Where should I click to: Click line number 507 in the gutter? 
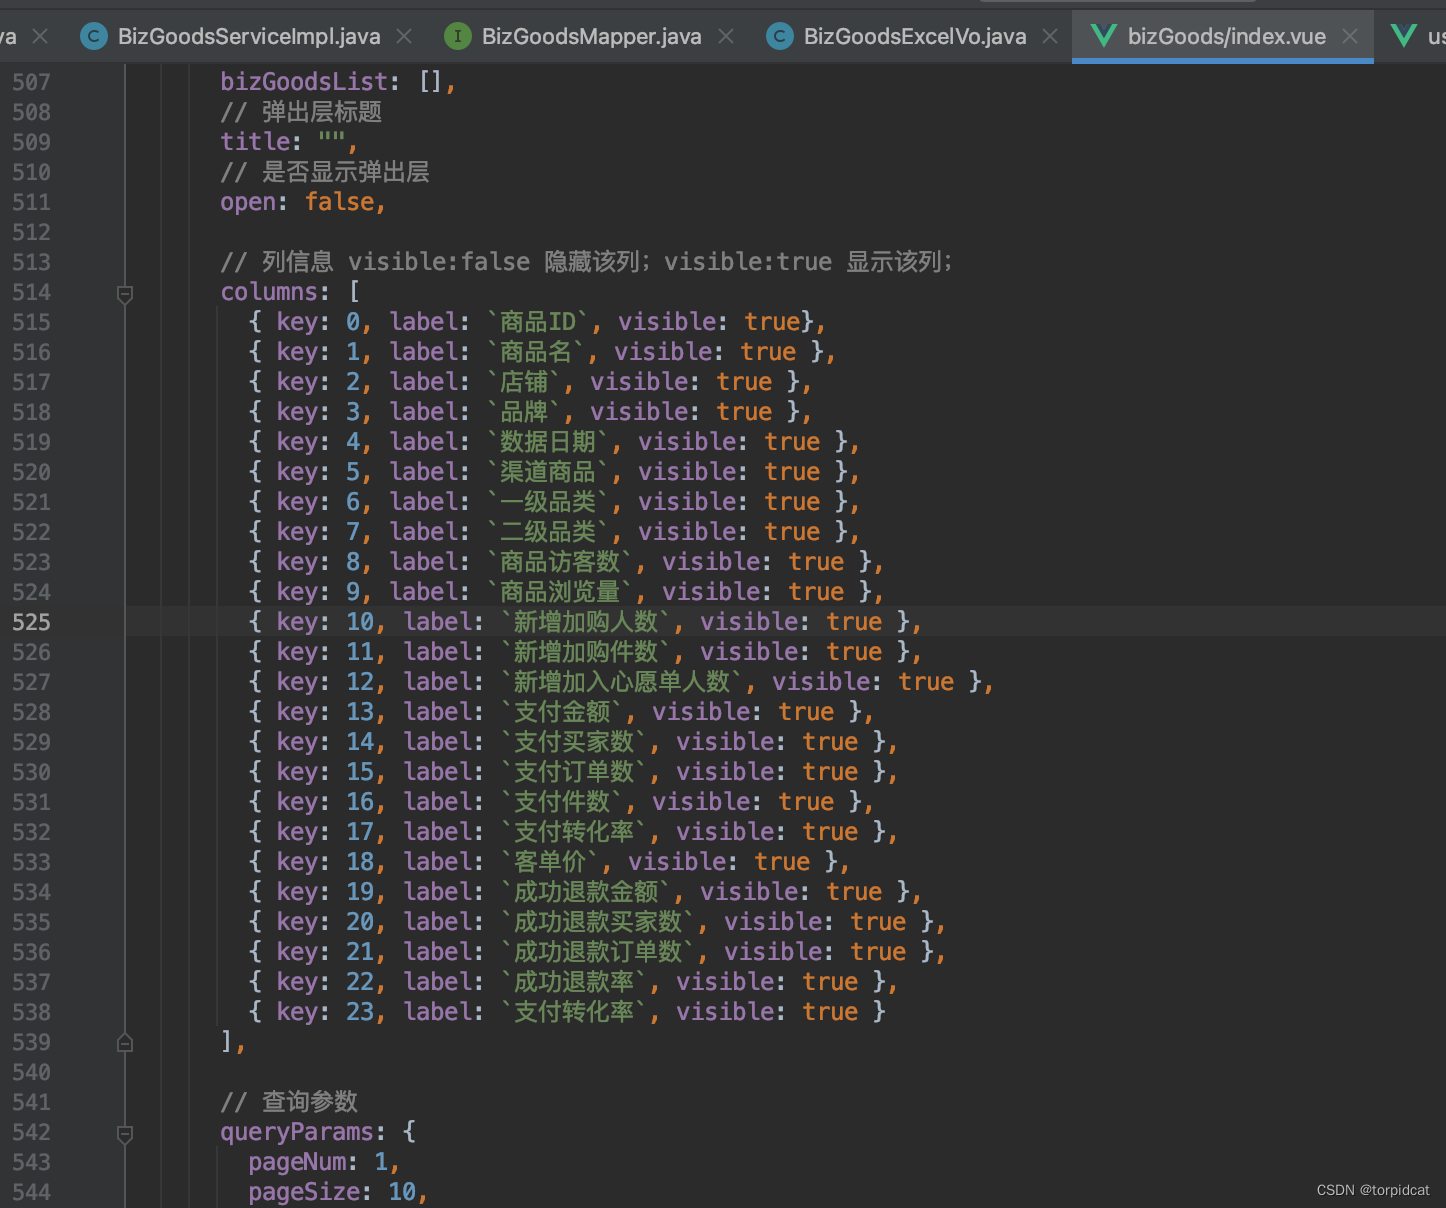click(x=31, y=82)
